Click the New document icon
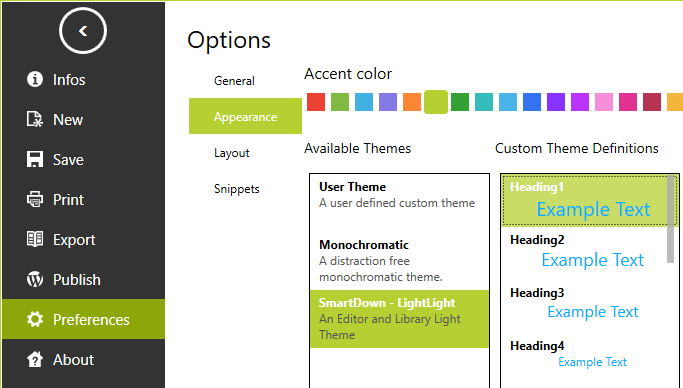The image size is (683, 388). [x=35, y=119]
